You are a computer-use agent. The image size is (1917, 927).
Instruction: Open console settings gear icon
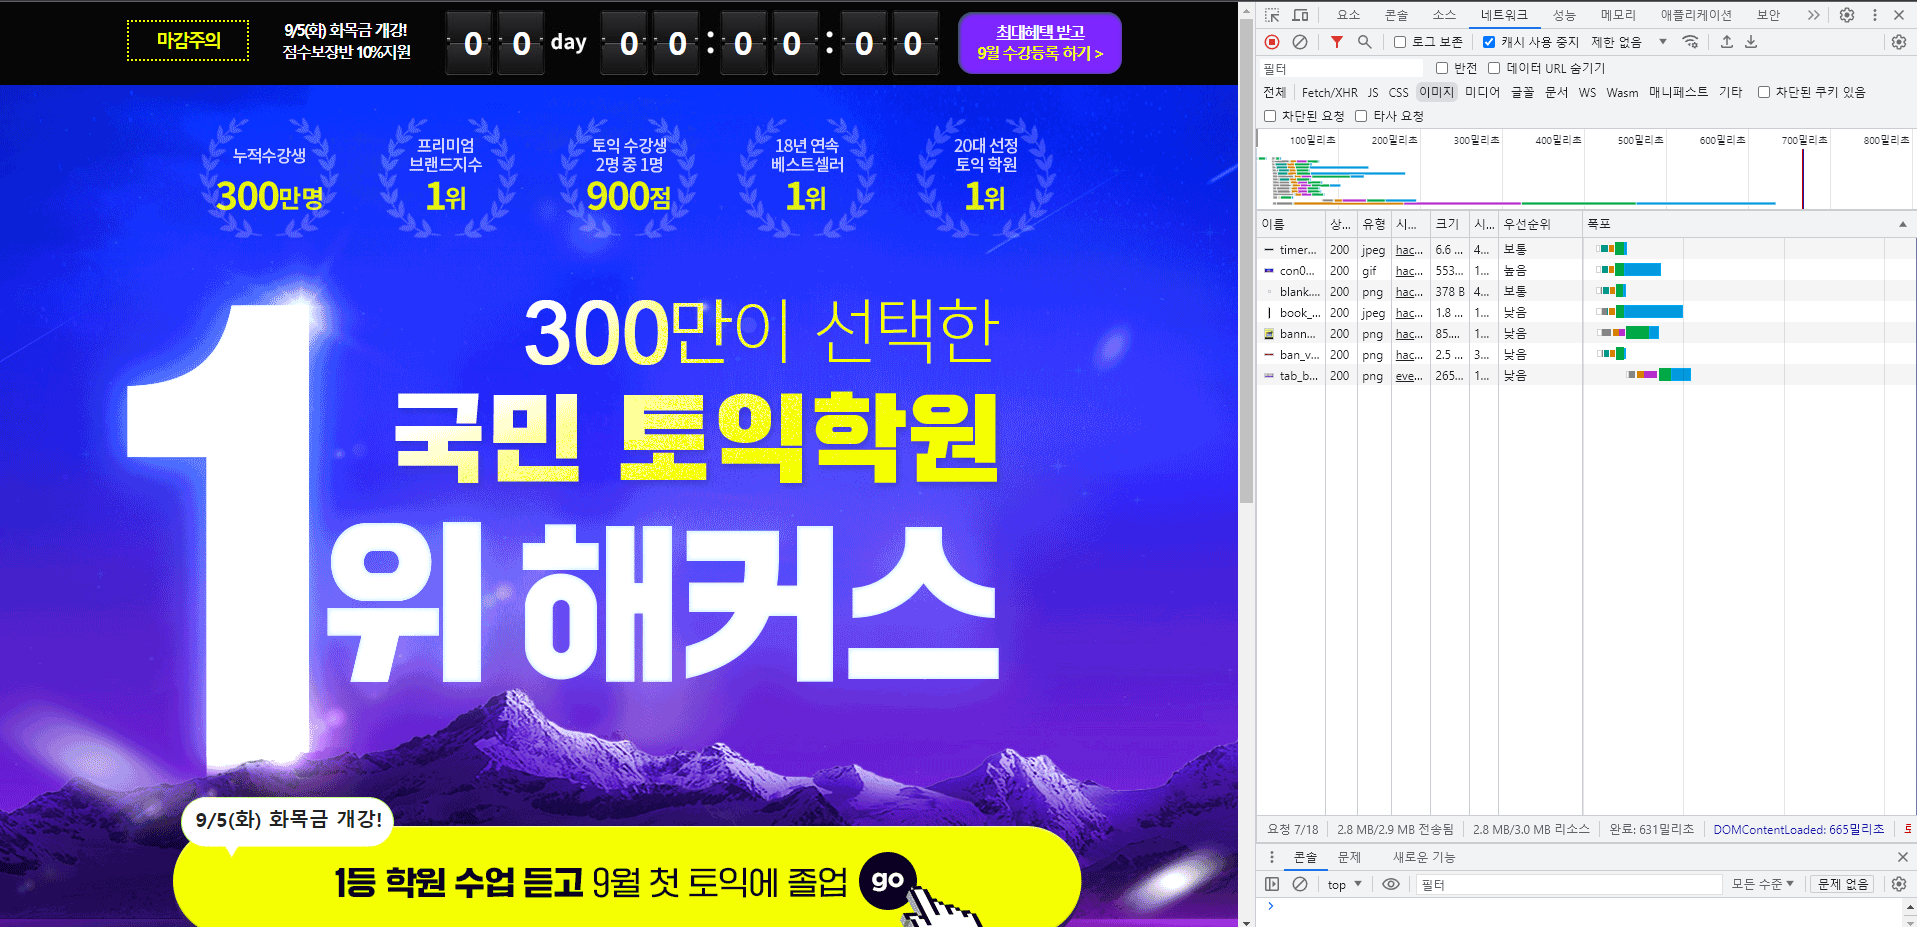tap(1899, 884)
